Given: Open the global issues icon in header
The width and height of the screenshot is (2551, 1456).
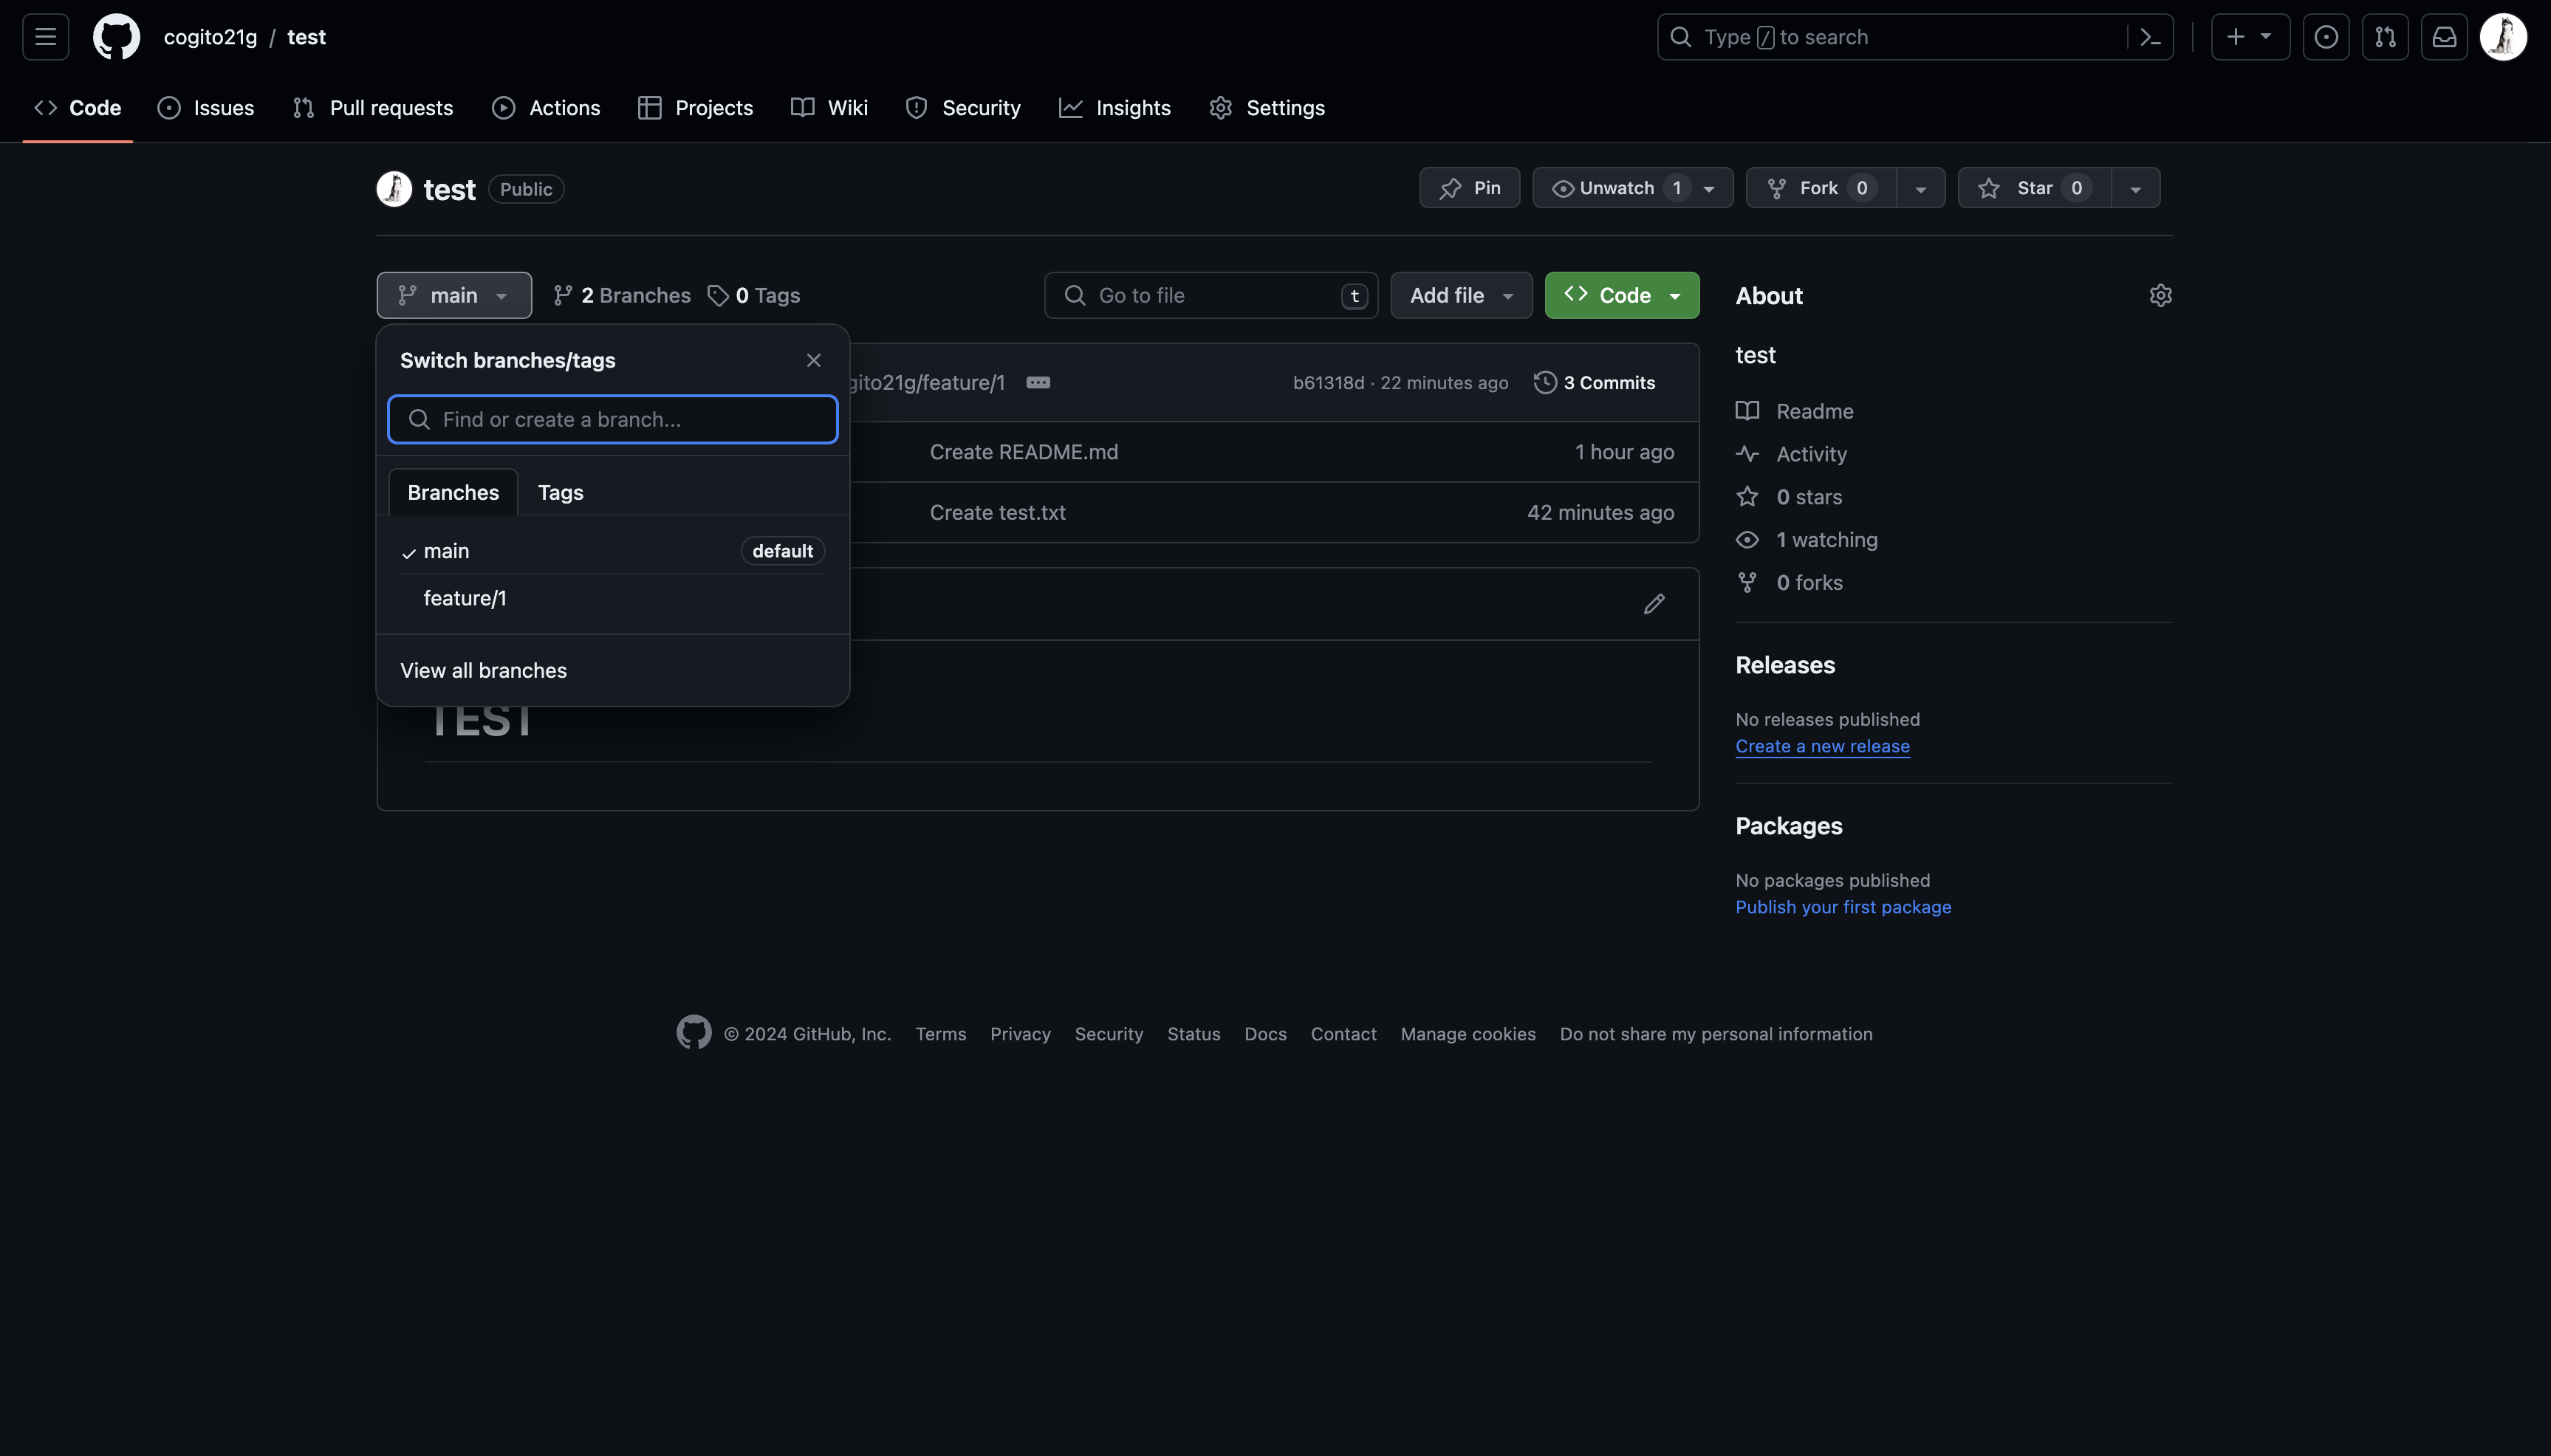Looking at the screenshot, I should coord(2326,37).
